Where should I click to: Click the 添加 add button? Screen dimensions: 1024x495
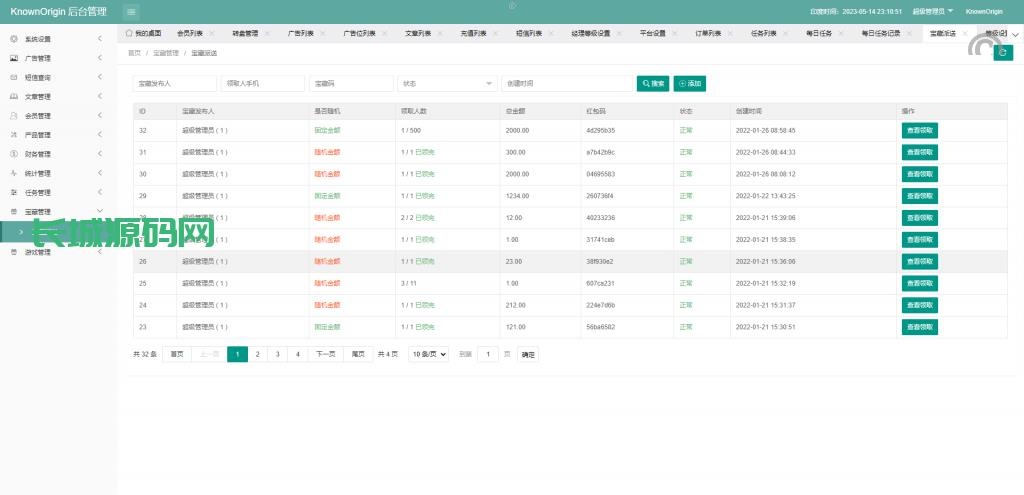690,84
